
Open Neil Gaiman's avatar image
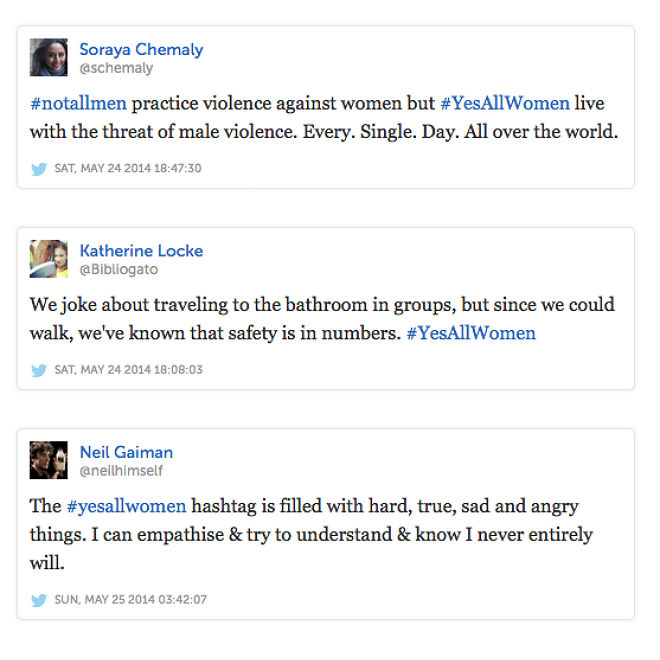click(48, 460)
